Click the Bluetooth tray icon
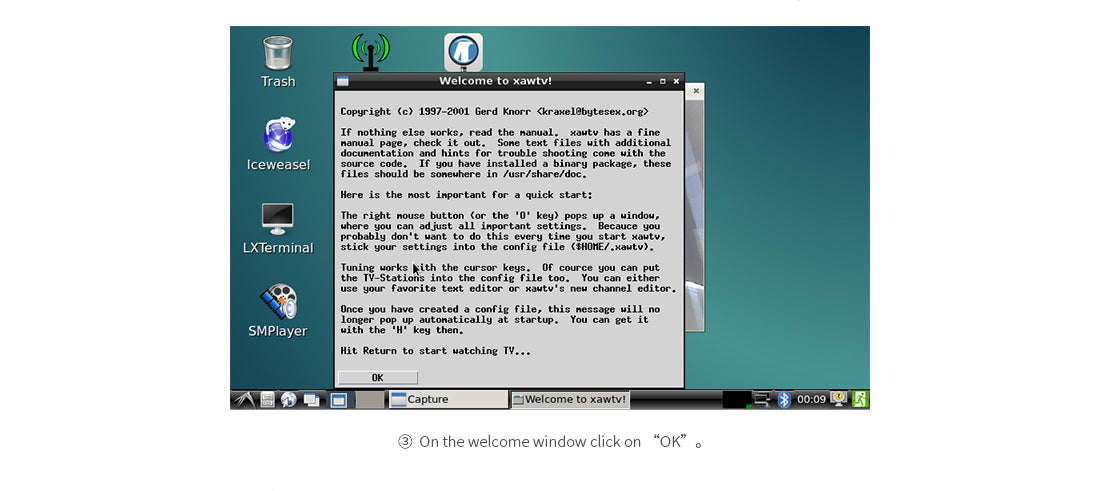 click(x=785, y=400)
